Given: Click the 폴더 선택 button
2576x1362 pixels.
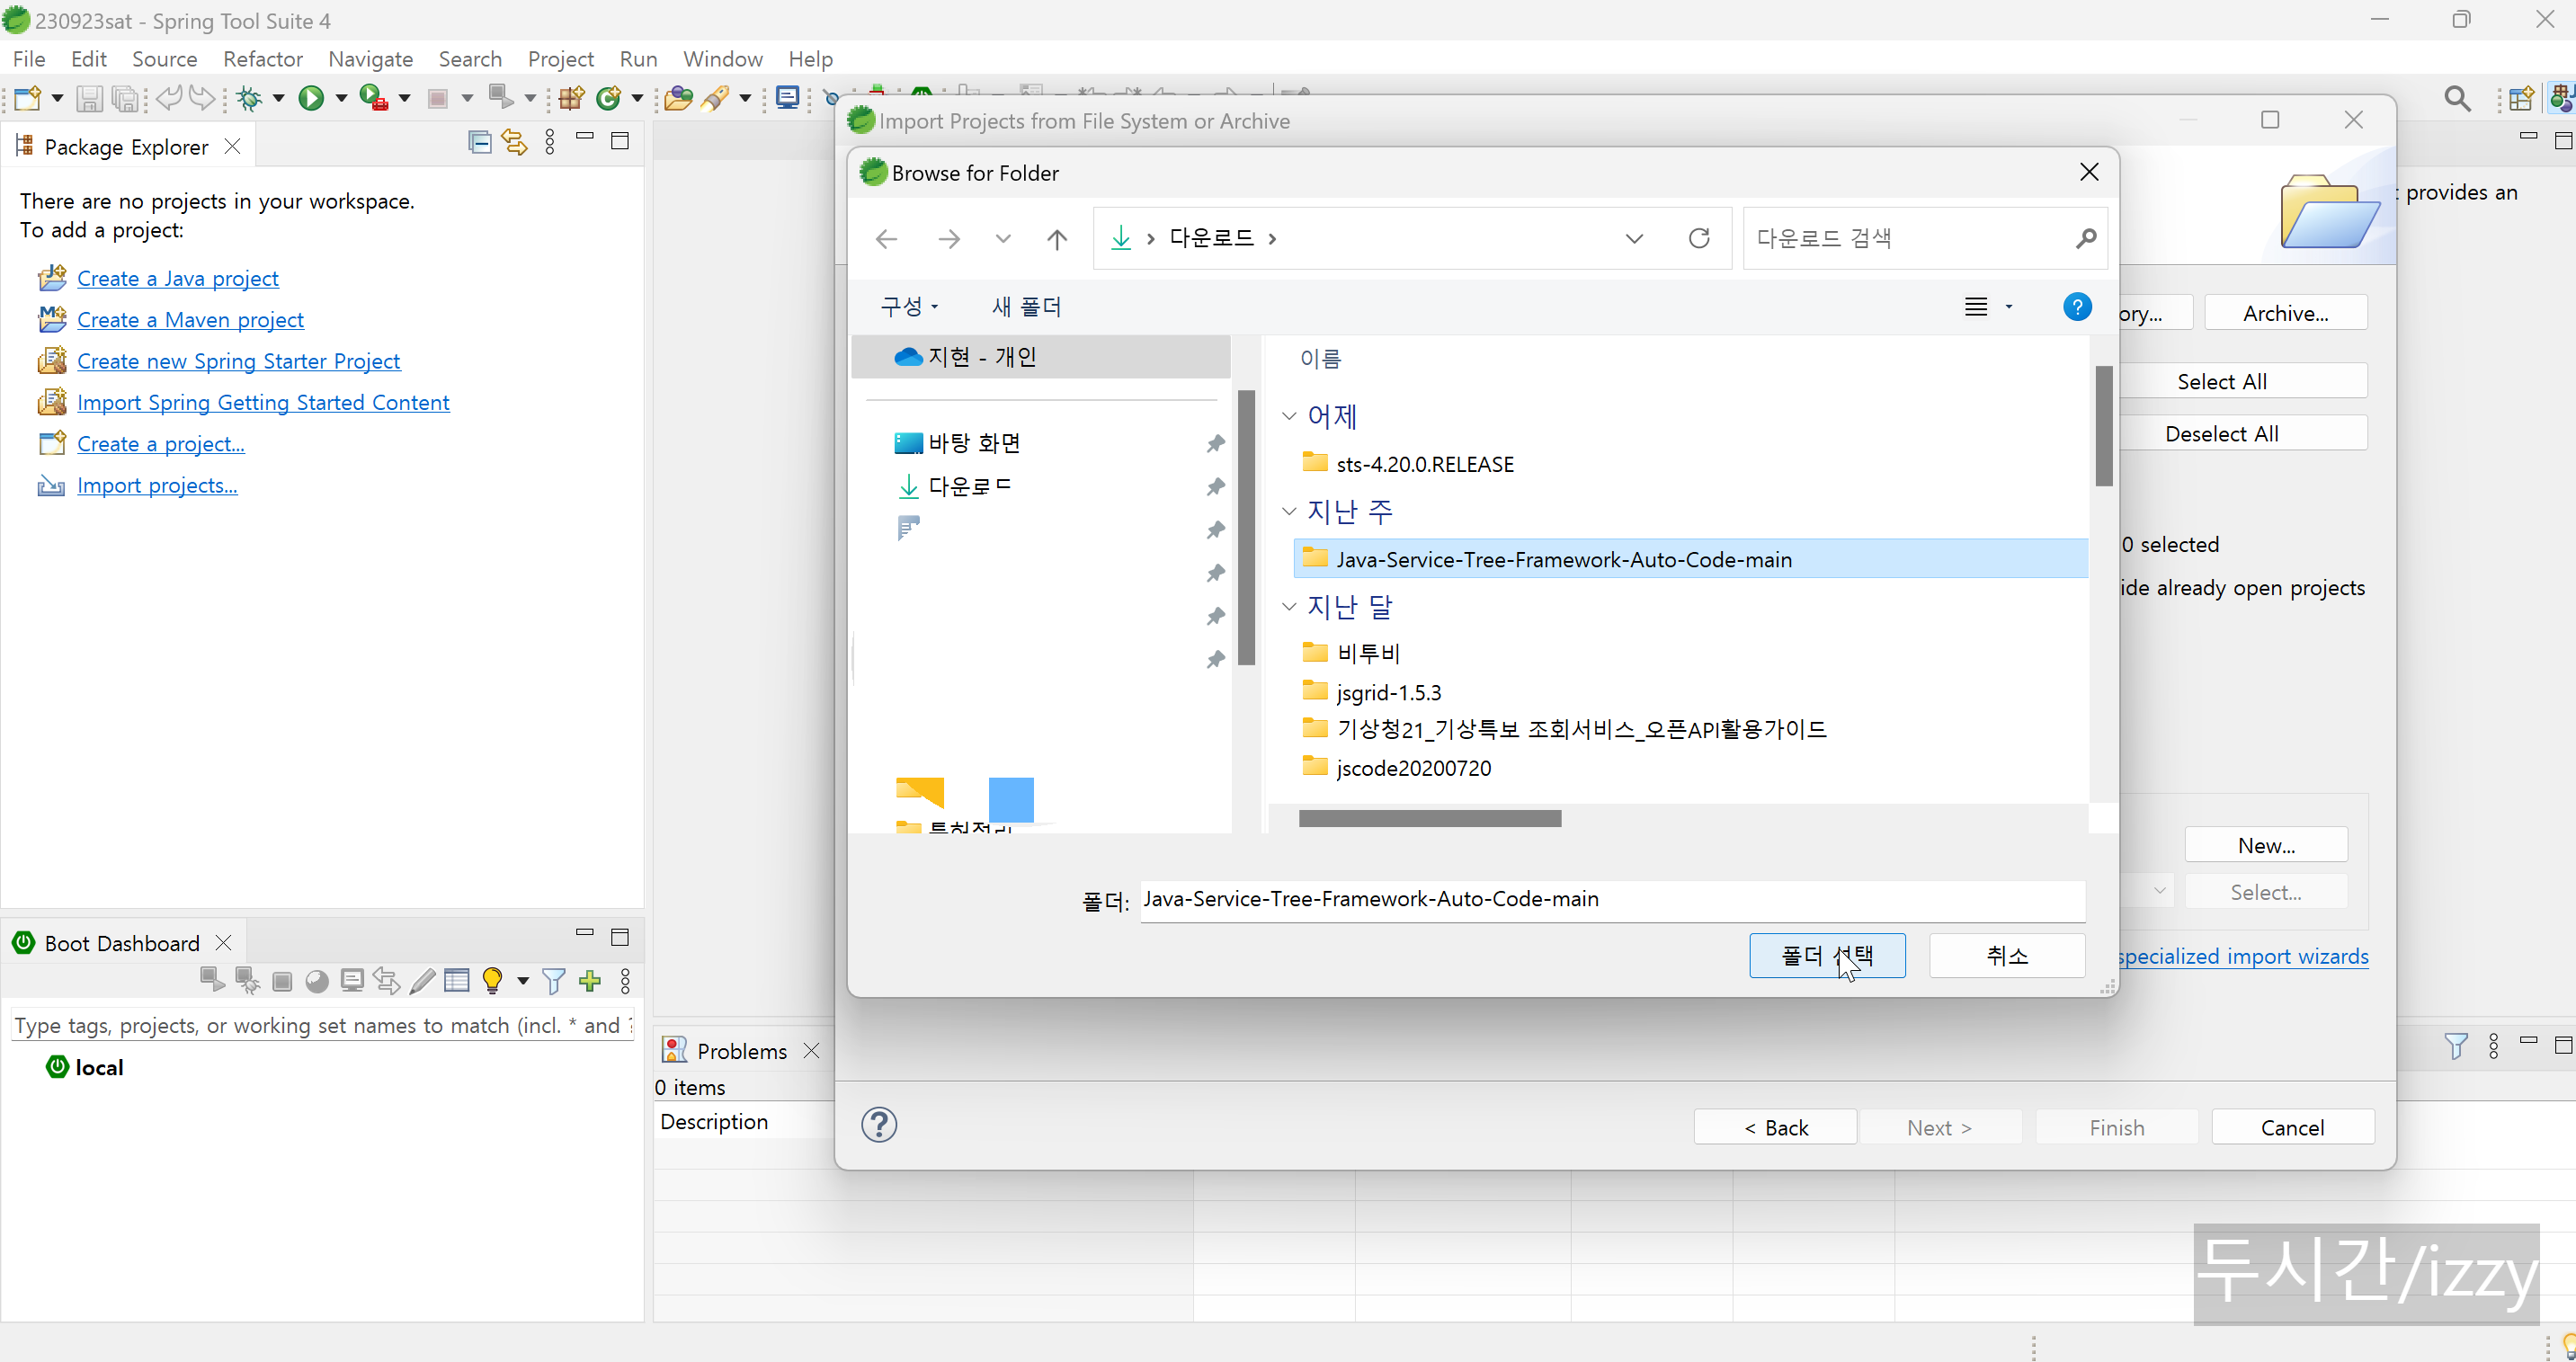Looking at the screenshot, I should click(x=1827, y=956).
